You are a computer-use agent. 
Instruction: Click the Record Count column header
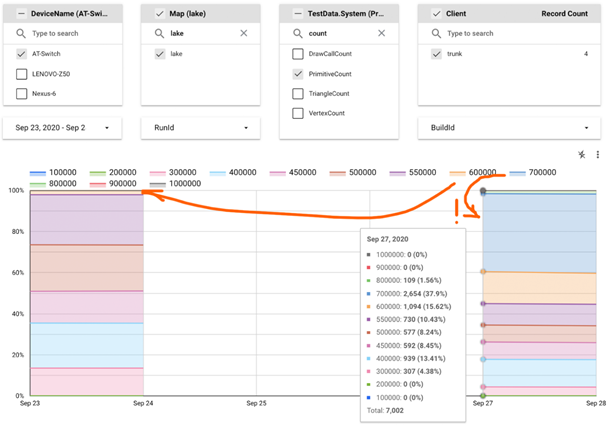565,14
